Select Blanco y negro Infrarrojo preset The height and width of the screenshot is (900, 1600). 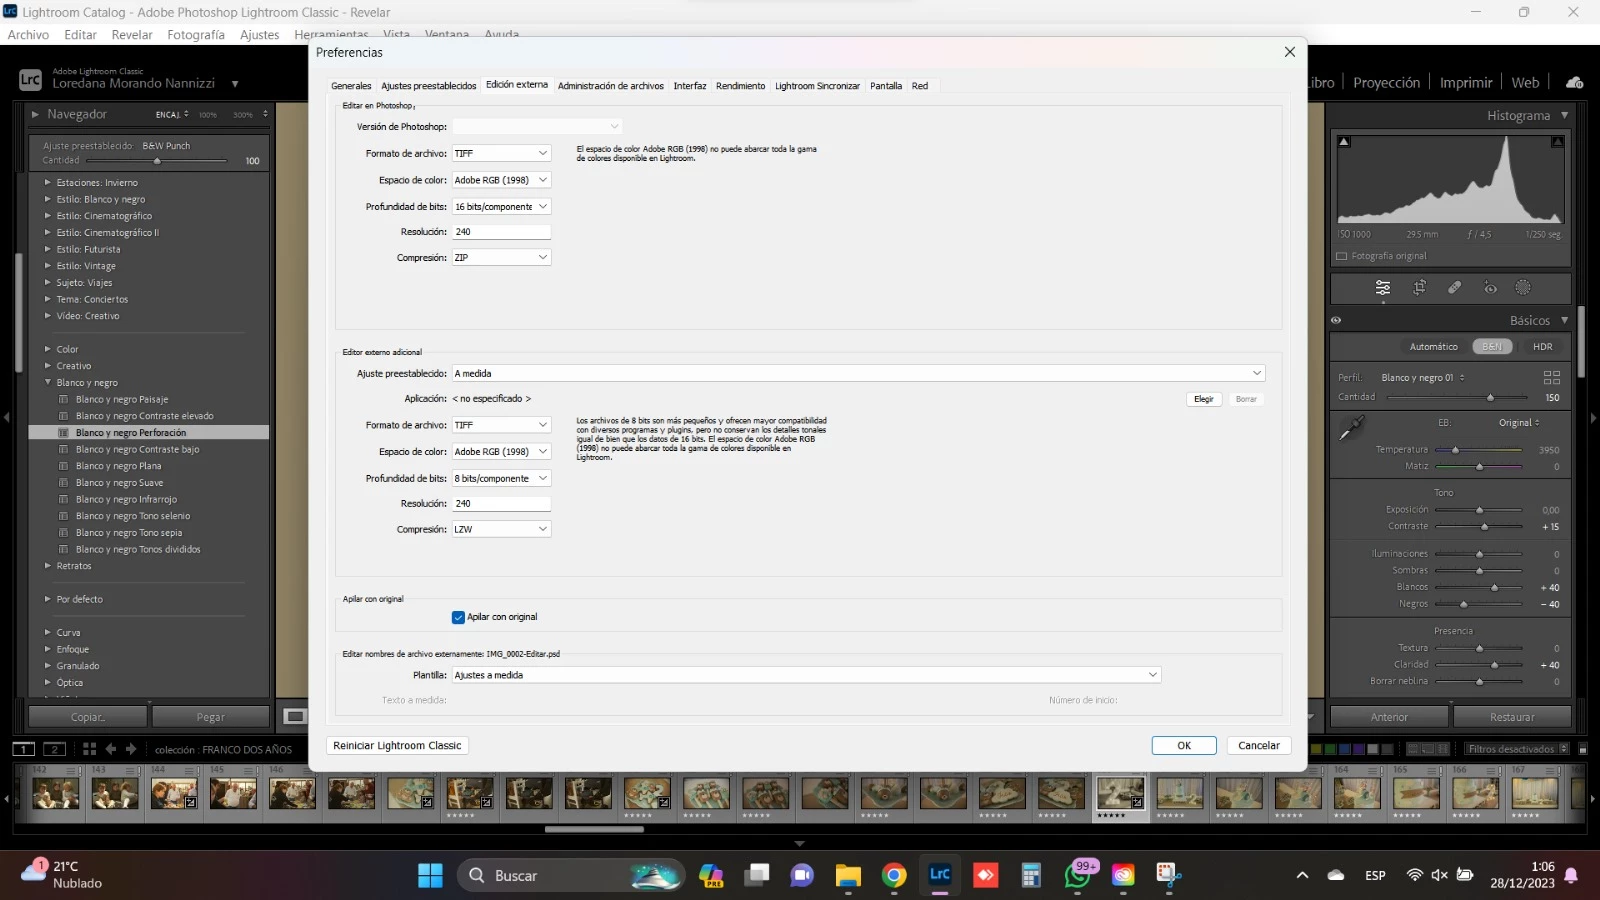click(126, 499)
